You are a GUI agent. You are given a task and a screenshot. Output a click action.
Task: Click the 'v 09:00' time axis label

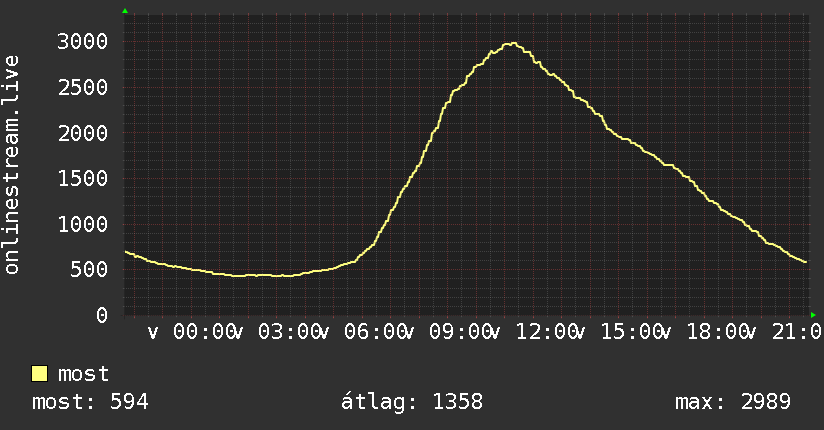(x=449, y=332)
